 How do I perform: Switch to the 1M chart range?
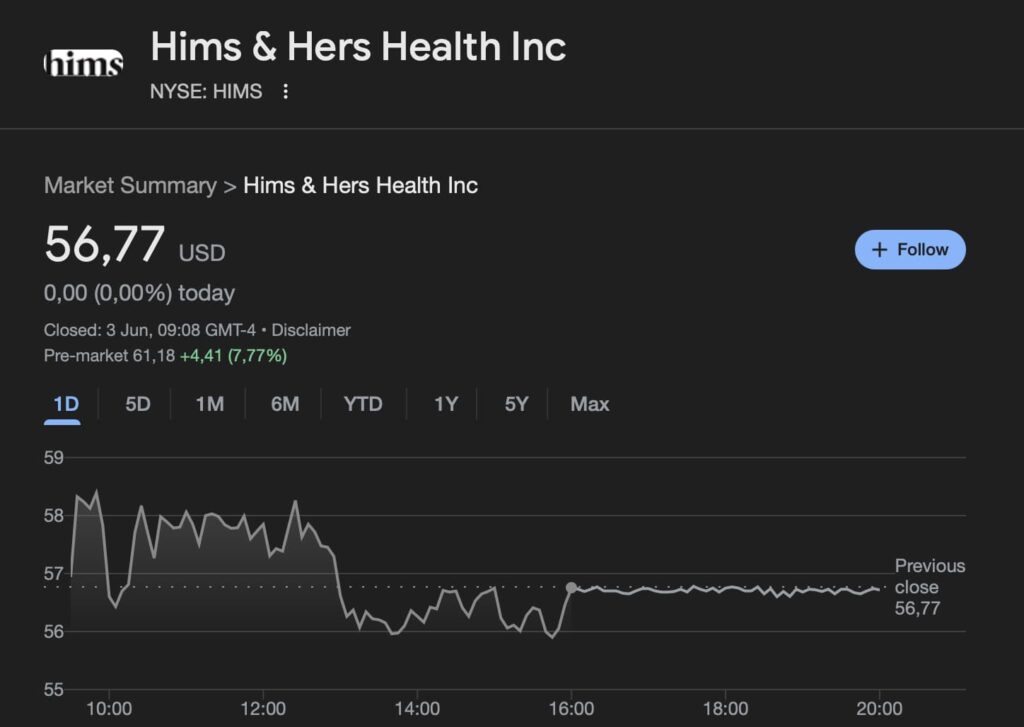click(x=210, y=404)
